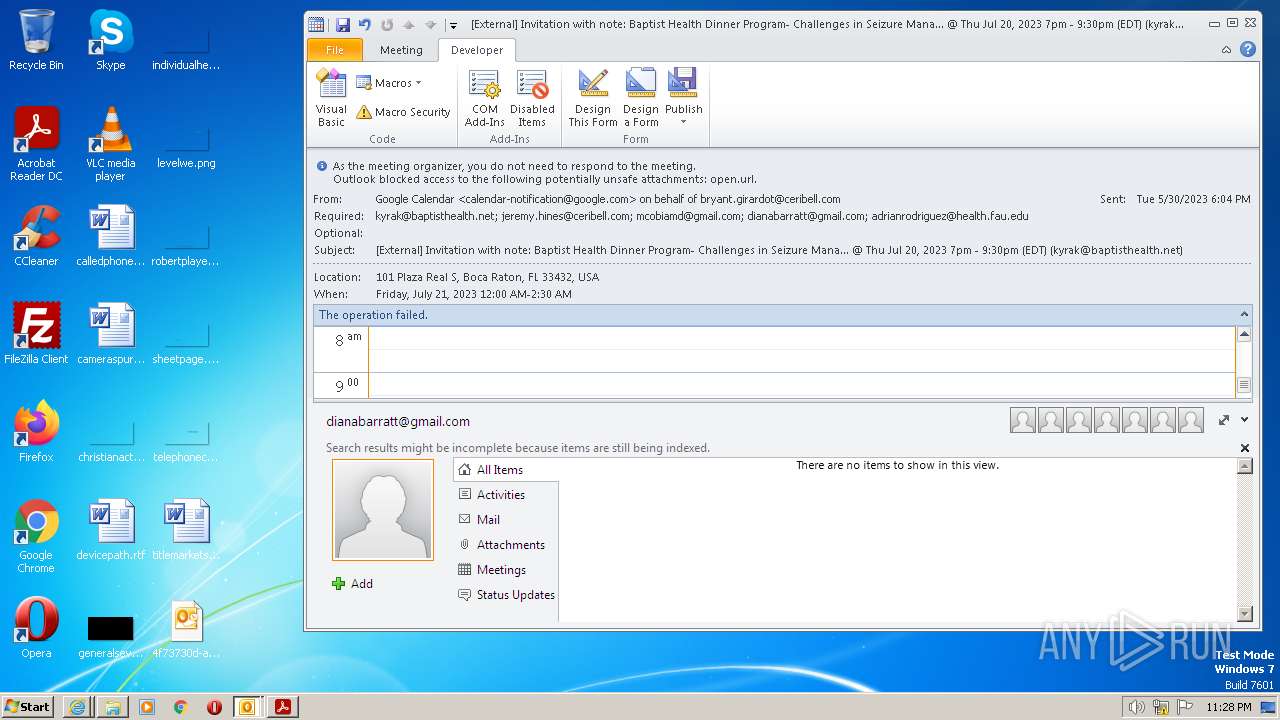Click the Undo arrow in the title bar
Viewport: 1280px width, 720px height.
[x=365, y=24]
